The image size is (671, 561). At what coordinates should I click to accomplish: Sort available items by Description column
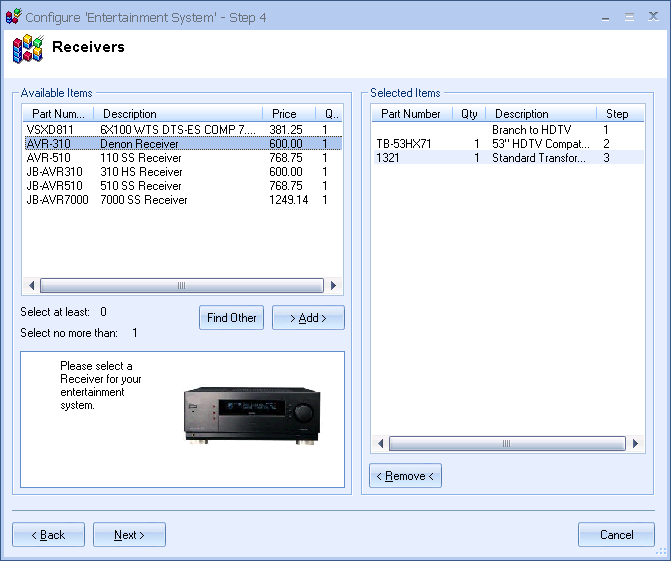click(x=180, y=114)
